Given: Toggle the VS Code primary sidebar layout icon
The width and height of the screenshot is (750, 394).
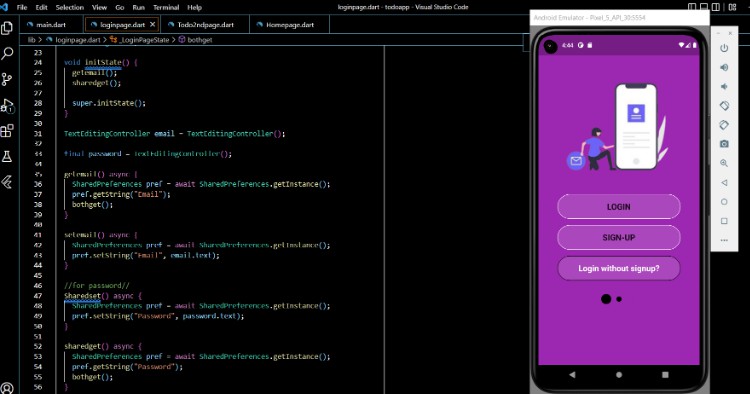Looking at the screenshot, I should [692, 7].
